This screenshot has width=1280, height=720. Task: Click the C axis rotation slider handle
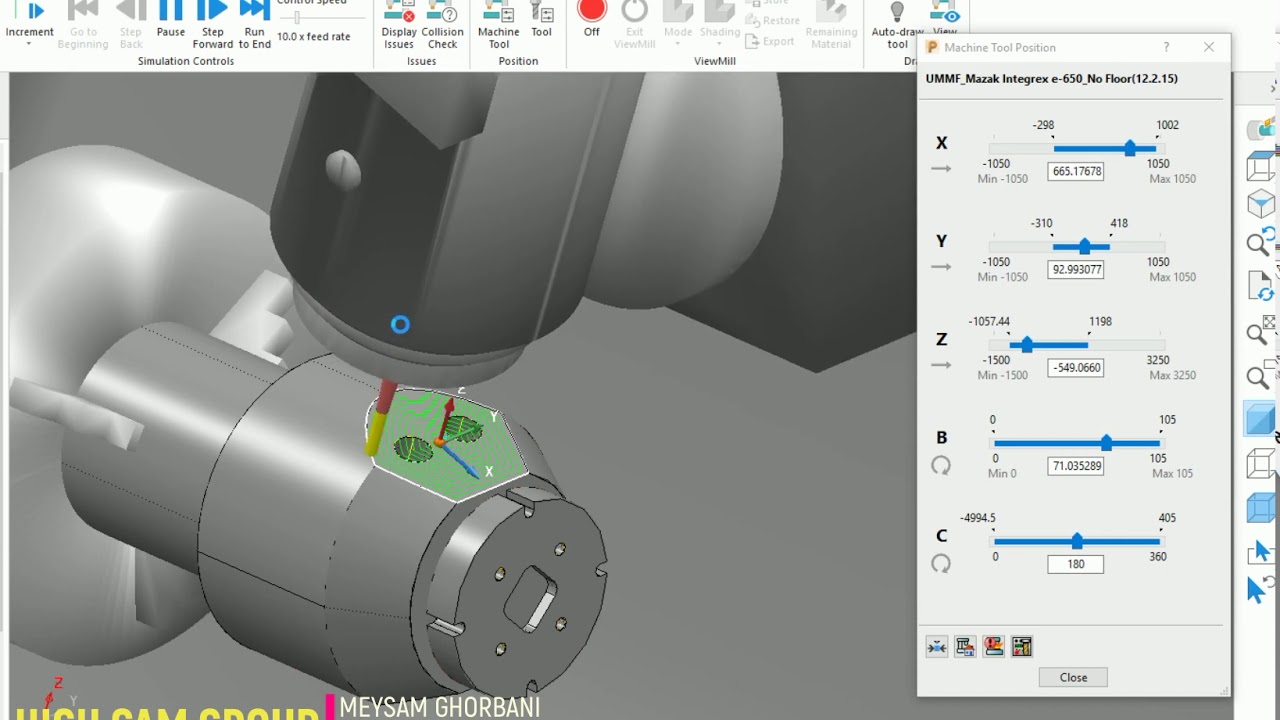[1077, 541]
